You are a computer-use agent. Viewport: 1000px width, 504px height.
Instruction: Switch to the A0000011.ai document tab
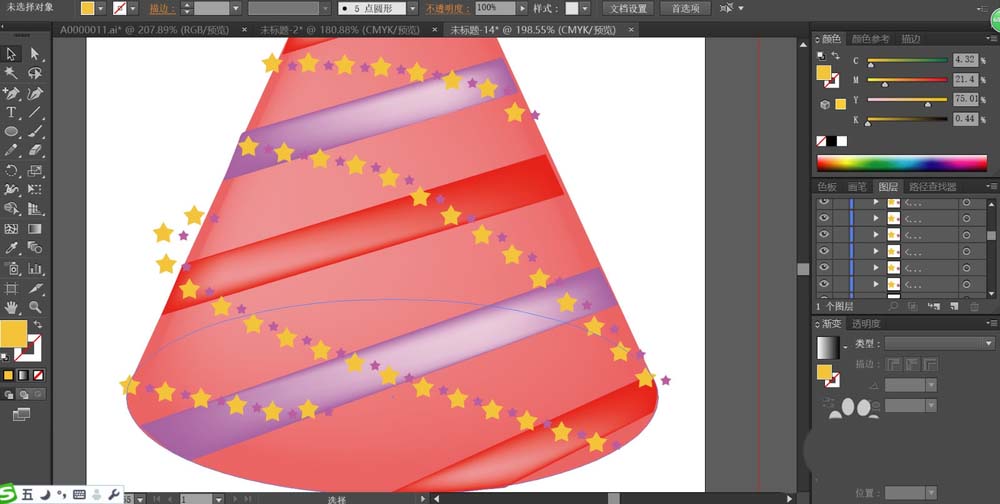tap(144, 30)
